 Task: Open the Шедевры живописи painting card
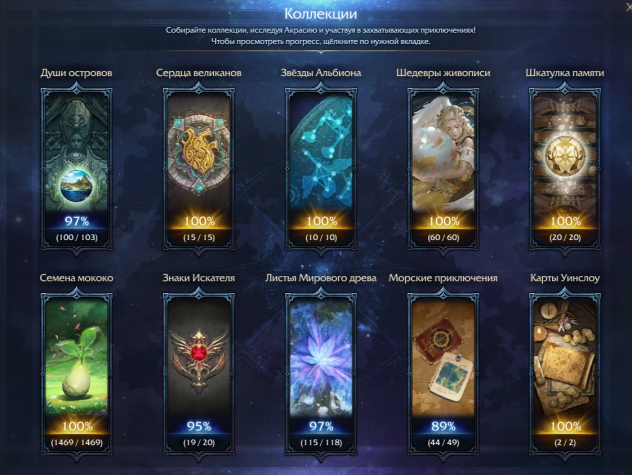click(x=443, y=169)
